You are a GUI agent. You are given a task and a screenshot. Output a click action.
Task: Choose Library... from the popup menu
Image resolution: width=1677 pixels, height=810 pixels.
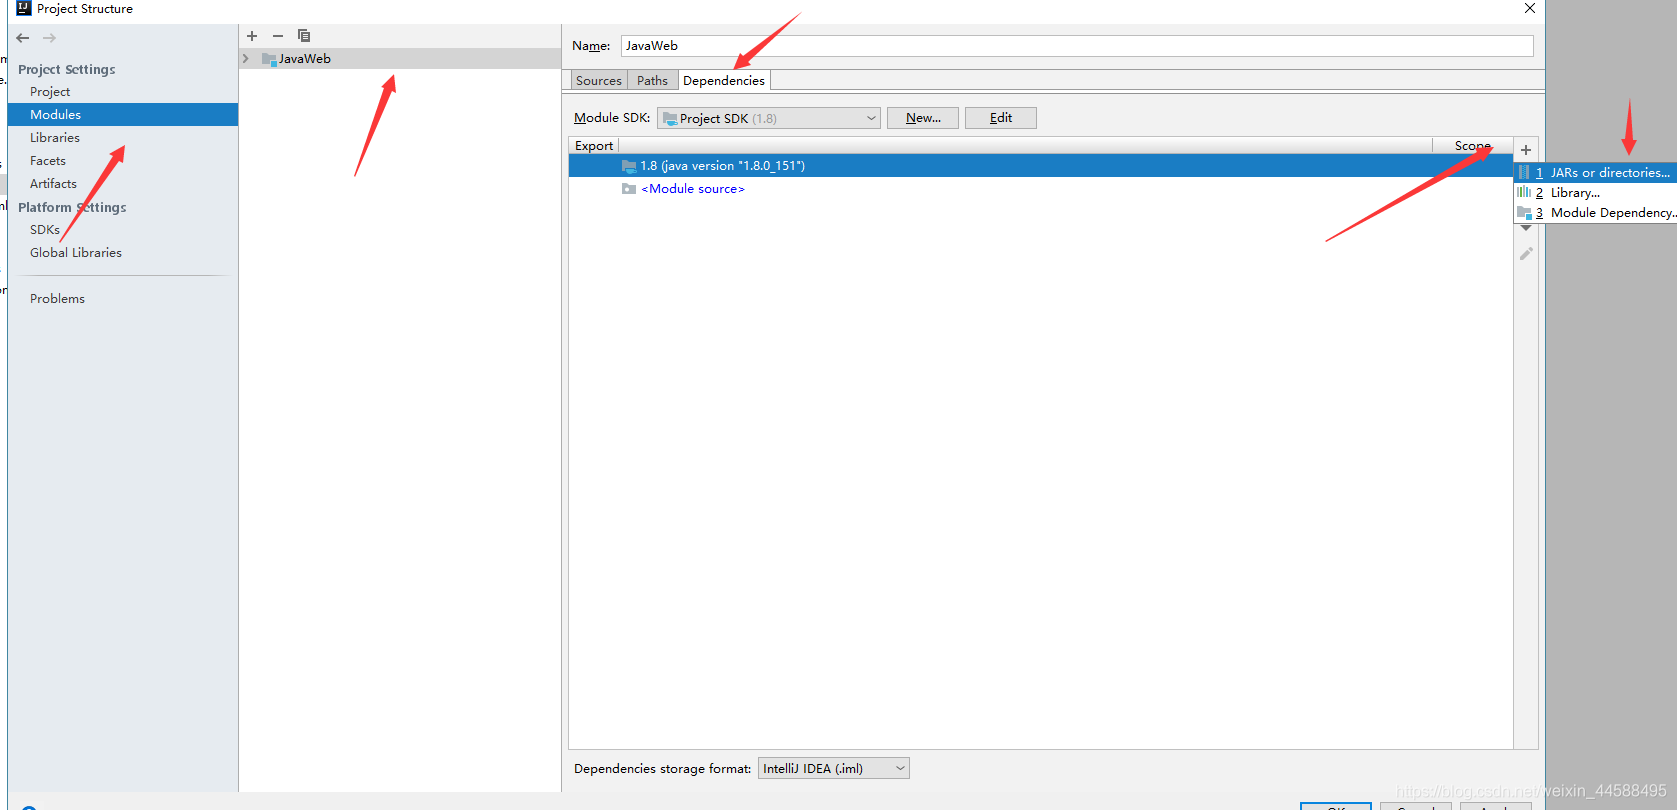[x=1596, y=193]
